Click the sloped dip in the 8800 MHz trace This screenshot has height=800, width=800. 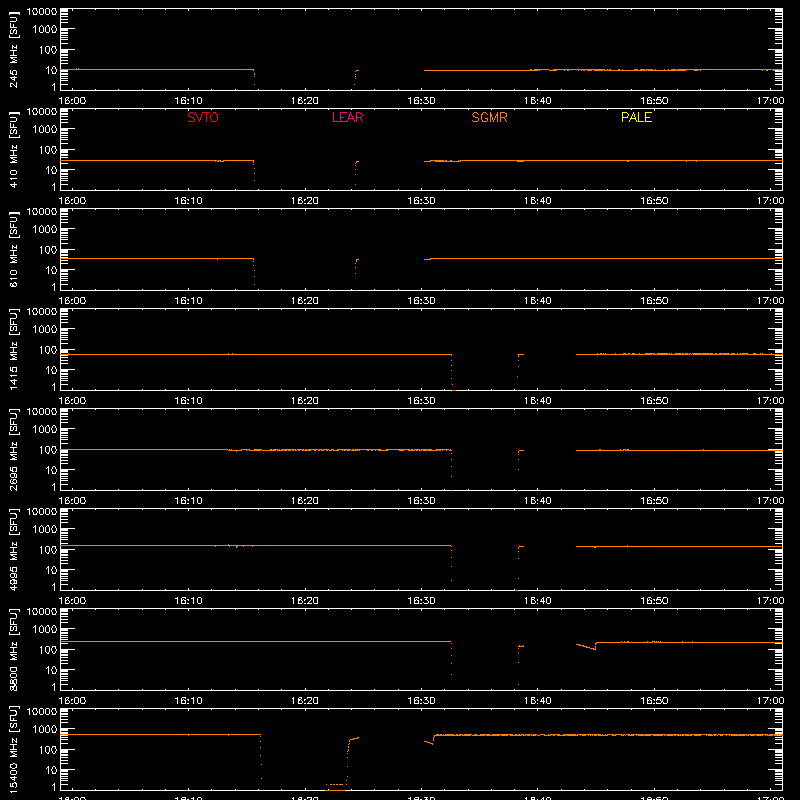pyautogui.click(x=586, y=646)
